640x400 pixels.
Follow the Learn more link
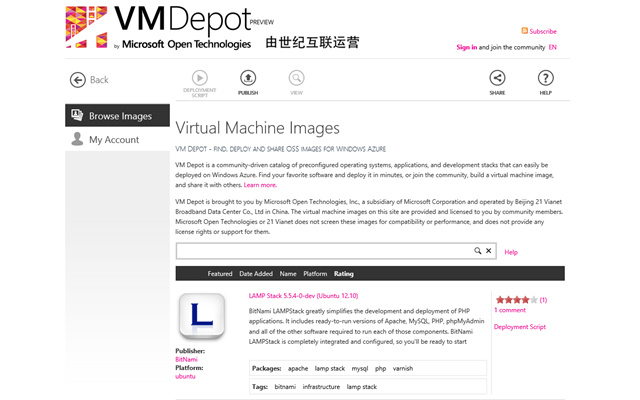(x=260, y=185)
